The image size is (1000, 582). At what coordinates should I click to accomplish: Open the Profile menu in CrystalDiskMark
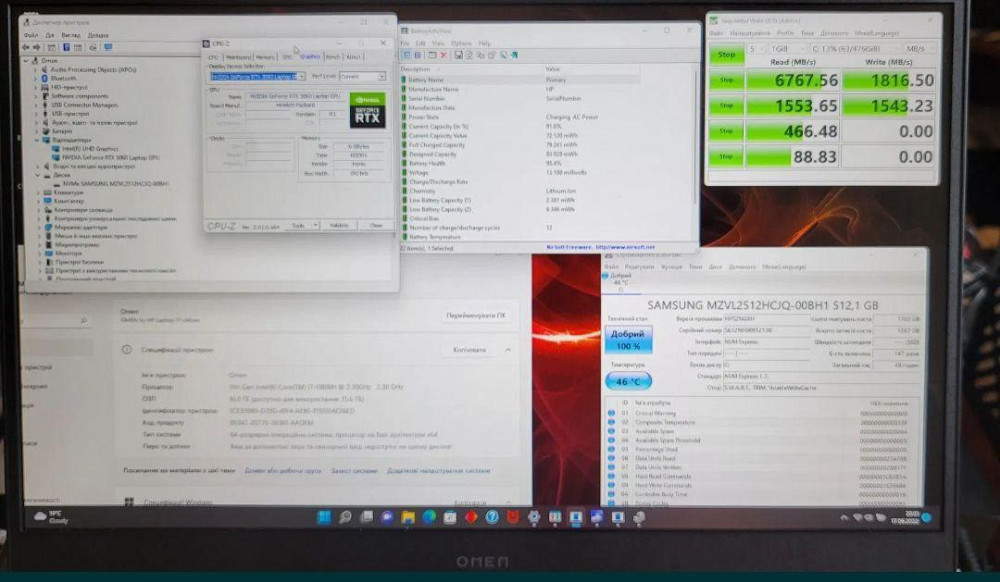(785, 33)
